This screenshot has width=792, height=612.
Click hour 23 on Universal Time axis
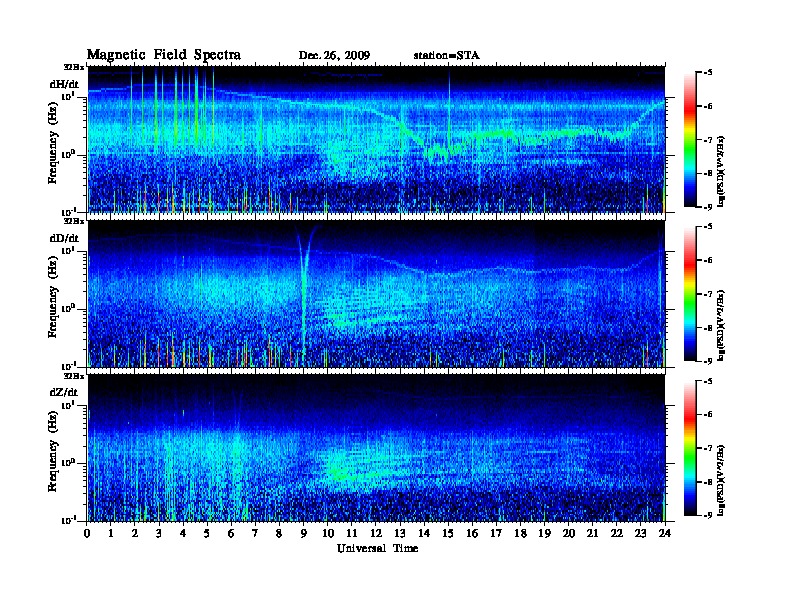pos(641,533)
